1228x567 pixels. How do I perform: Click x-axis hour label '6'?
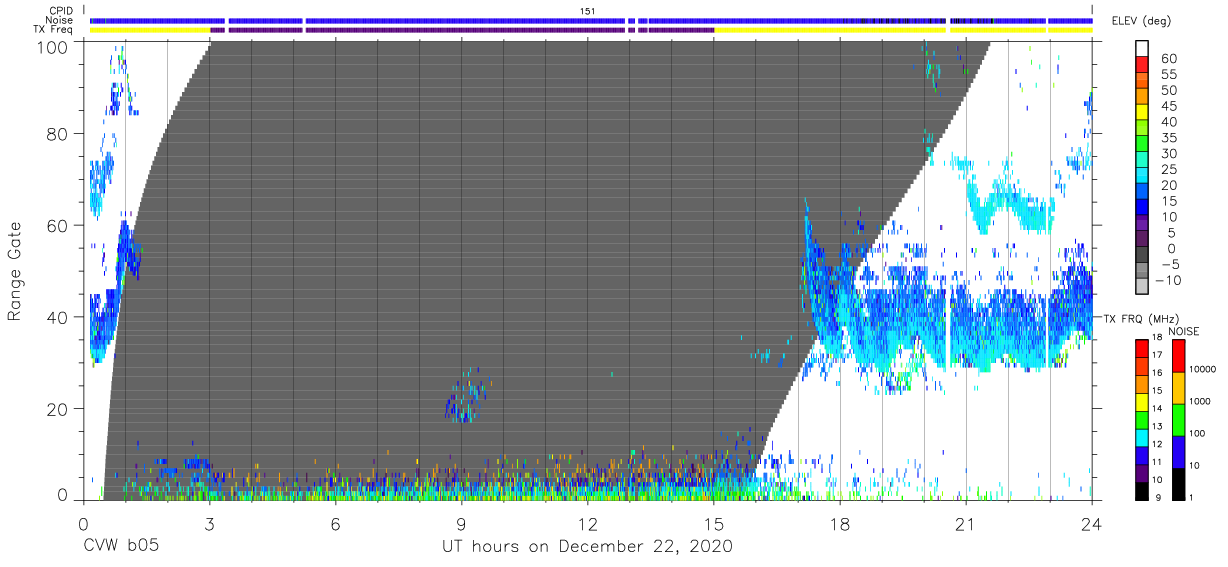[335, 524]
